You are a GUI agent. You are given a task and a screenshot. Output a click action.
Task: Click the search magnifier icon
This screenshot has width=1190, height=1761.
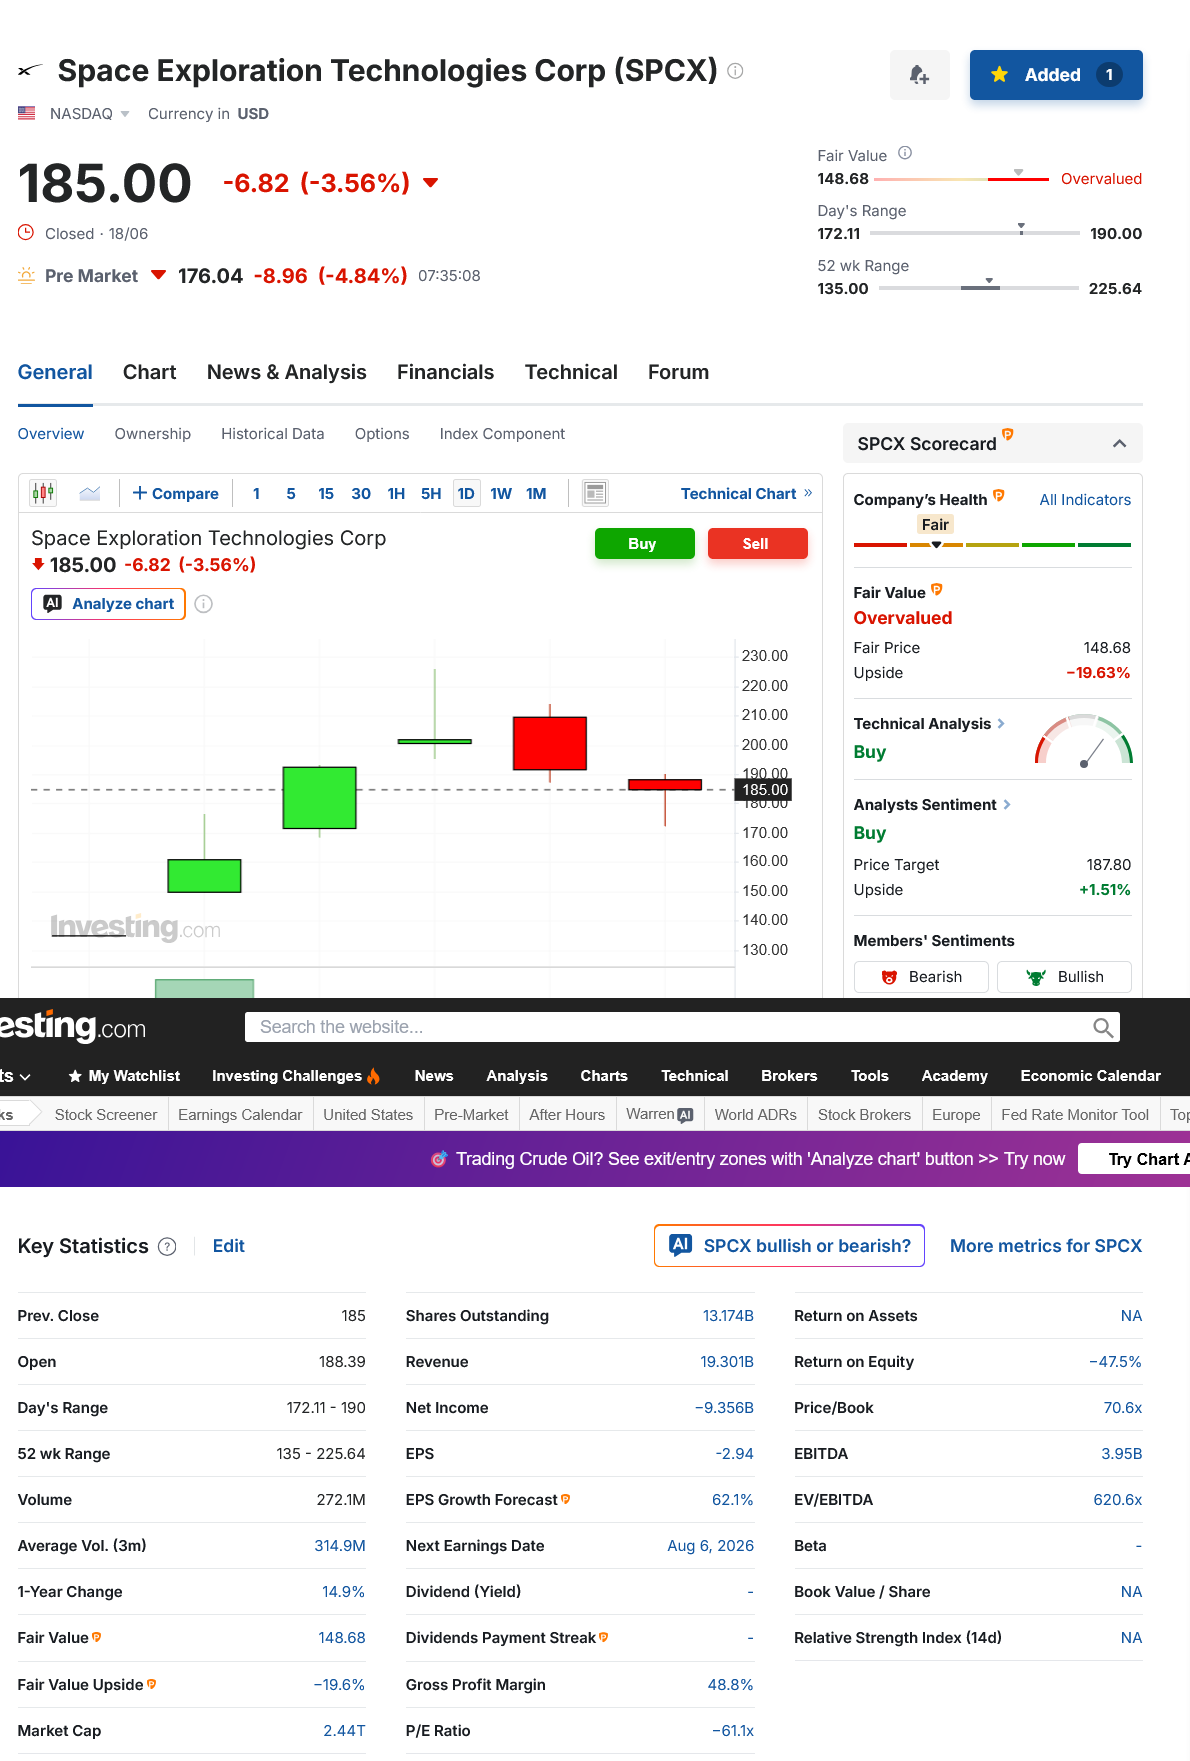click(x=1103, y=1027)
